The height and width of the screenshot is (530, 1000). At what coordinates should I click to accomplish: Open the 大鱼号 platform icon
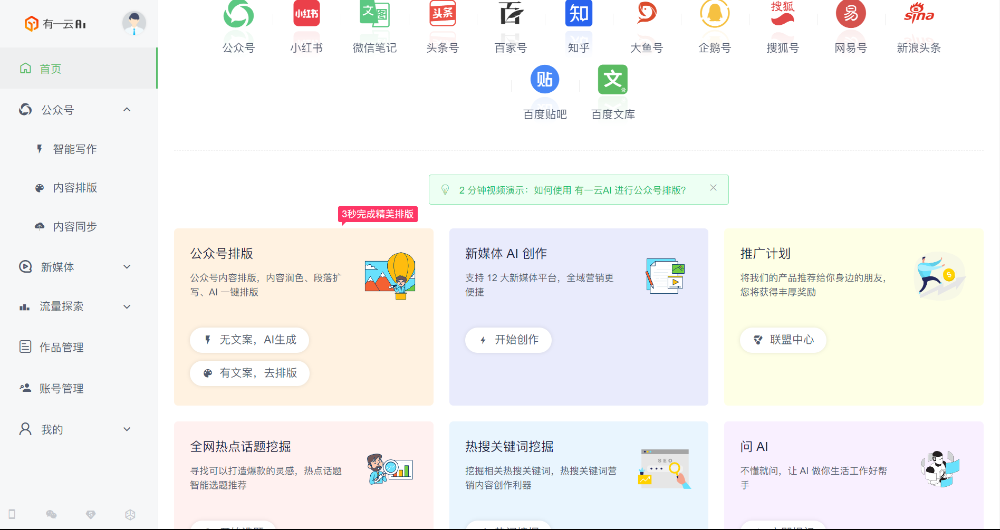tap(647, 14)
